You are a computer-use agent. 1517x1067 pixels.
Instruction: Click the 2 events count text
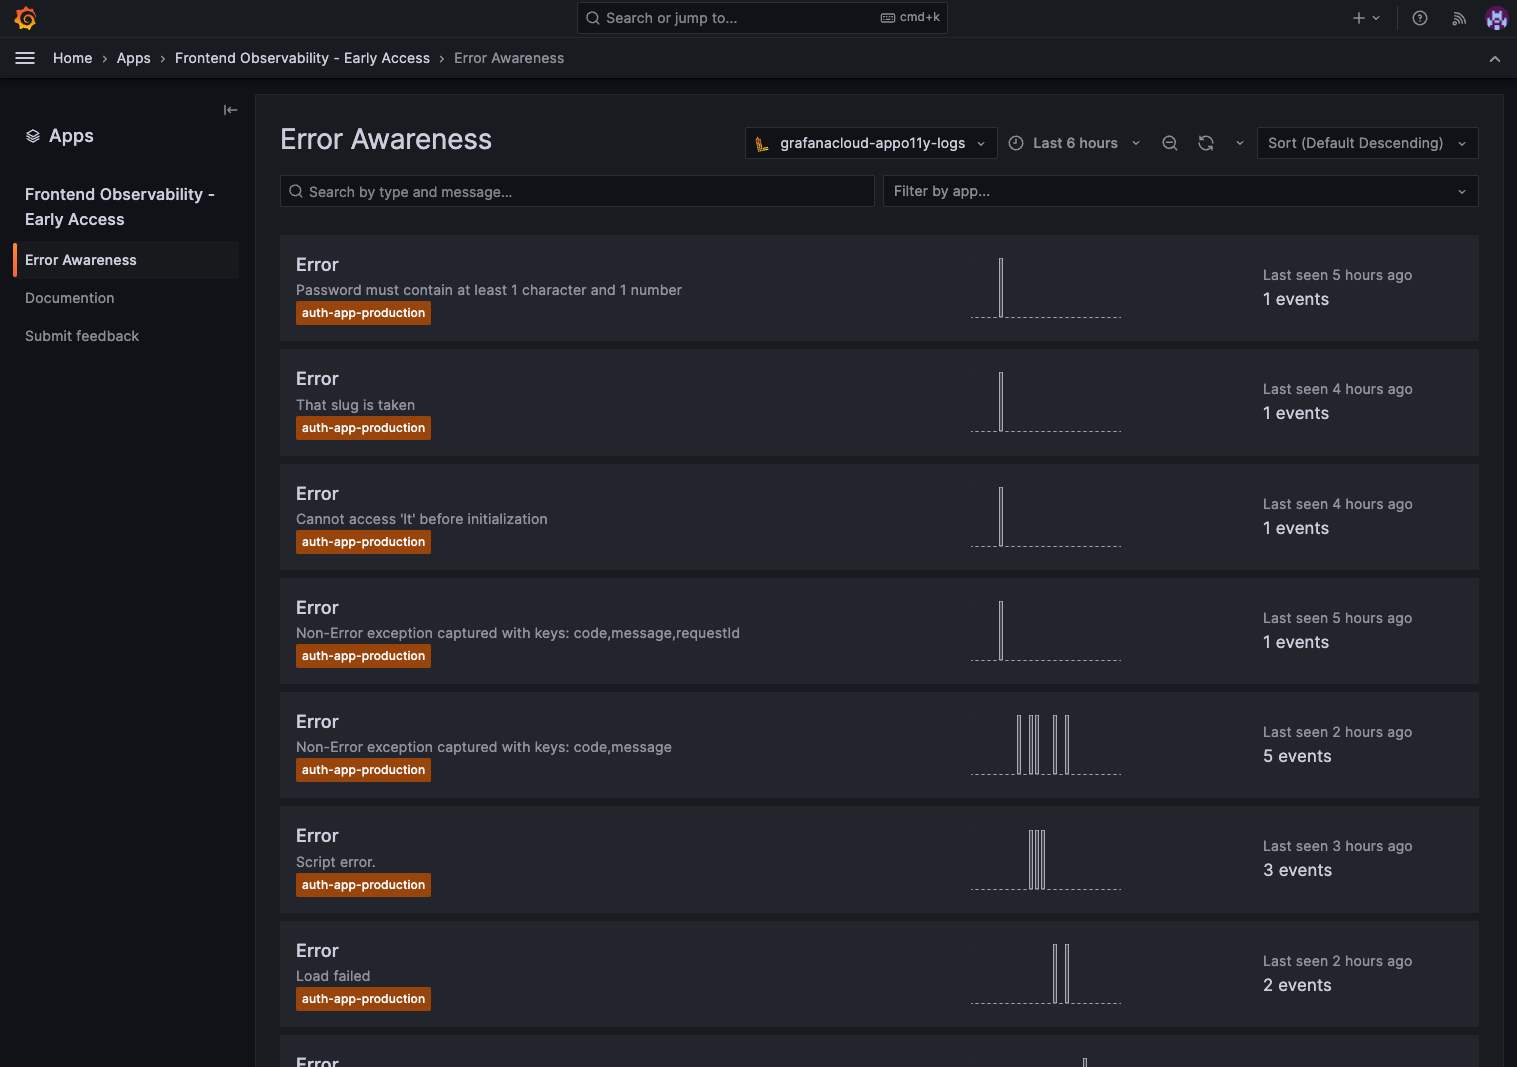tap(1297, 985)
